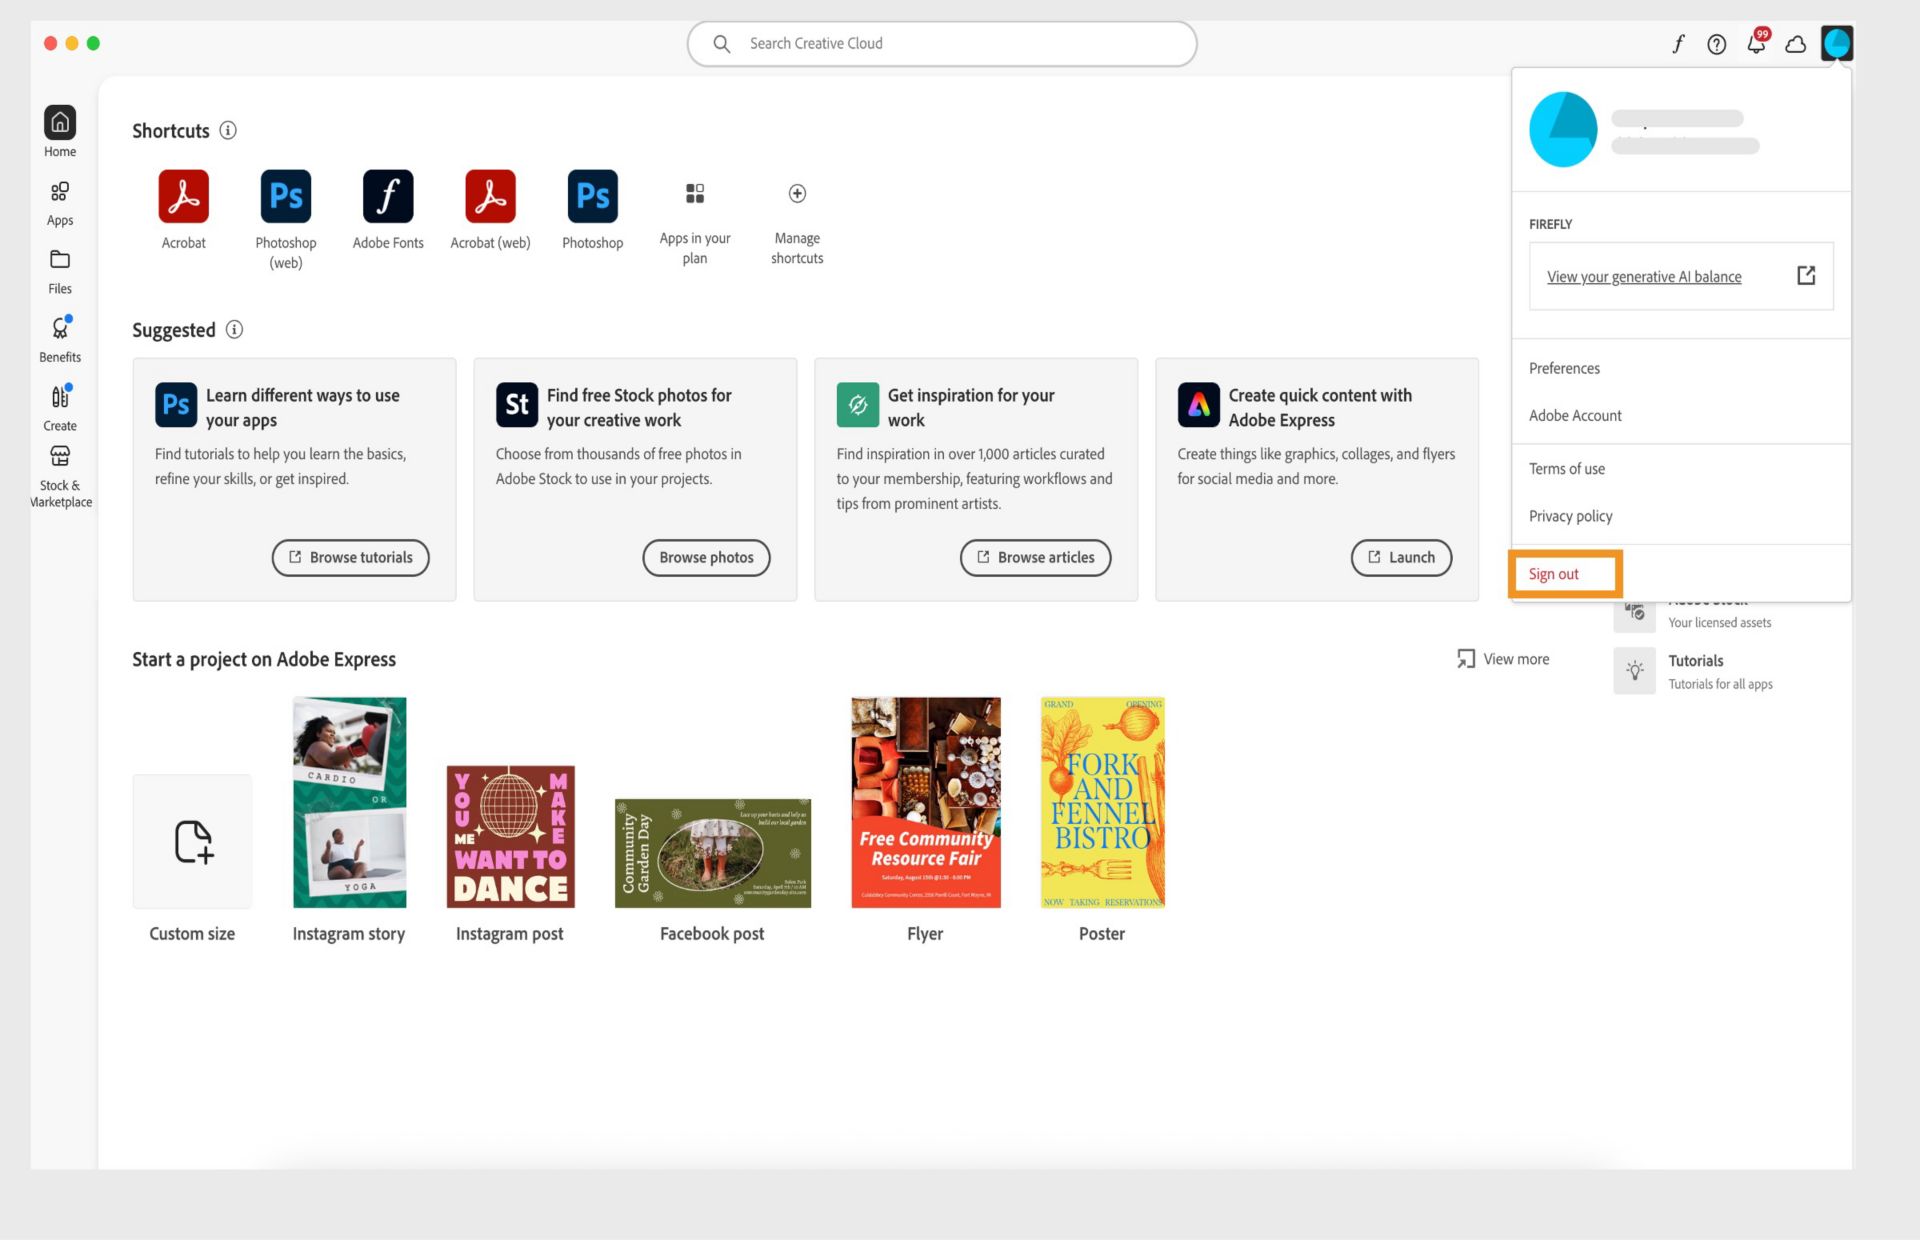This screenshot has width=1920, height=1240.
Task: Select Apps in the left sidebar
Action: click(59, 202)
